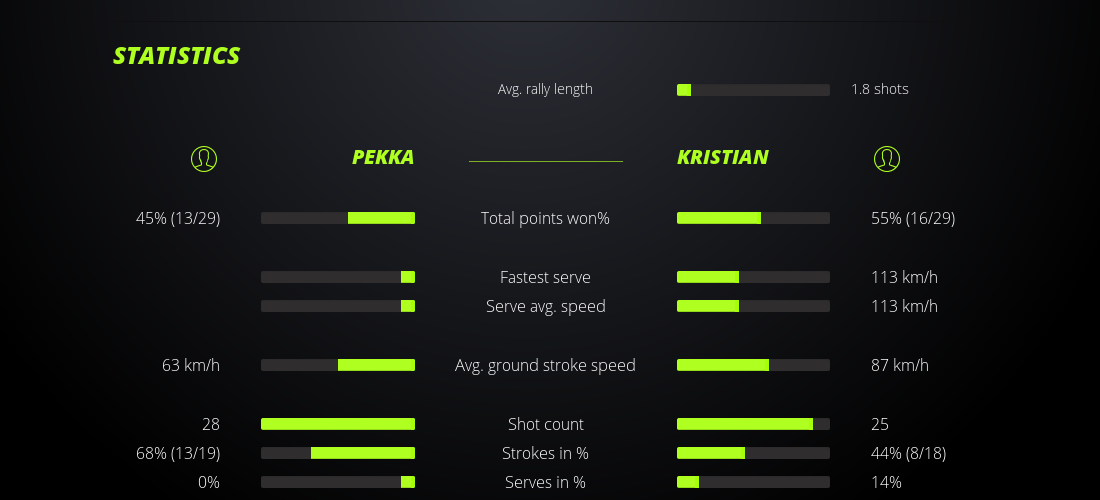The height and width of the screenshot is (500, 1100).
Task: Click the Shot count label
Action: point(545,424)
